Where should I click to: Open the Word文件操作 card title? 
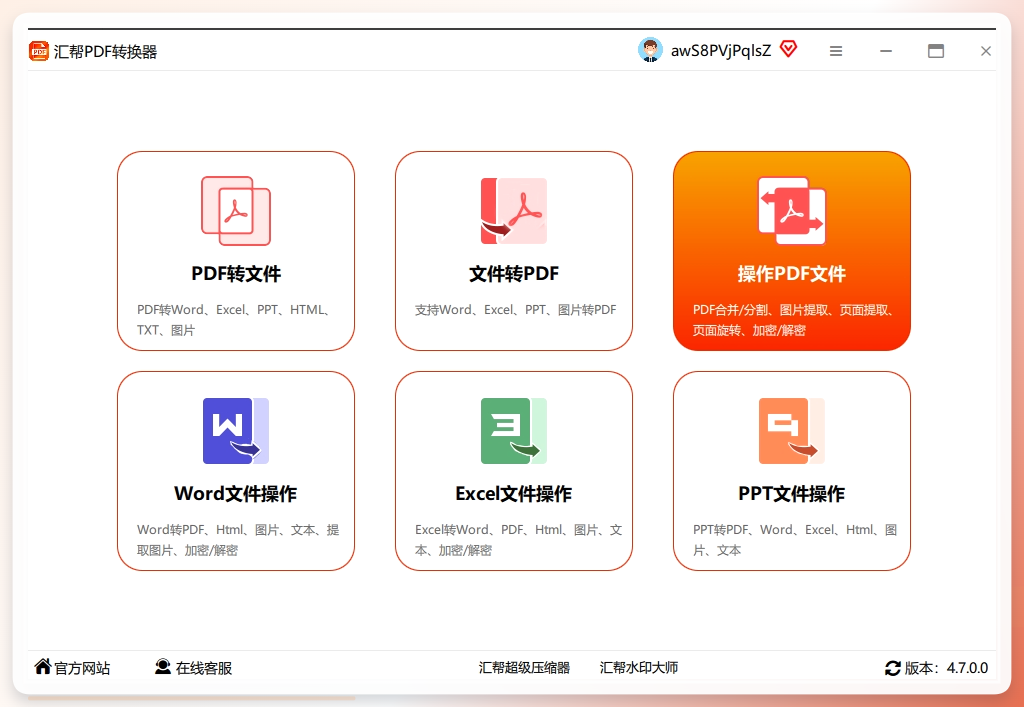coord(236,494)
